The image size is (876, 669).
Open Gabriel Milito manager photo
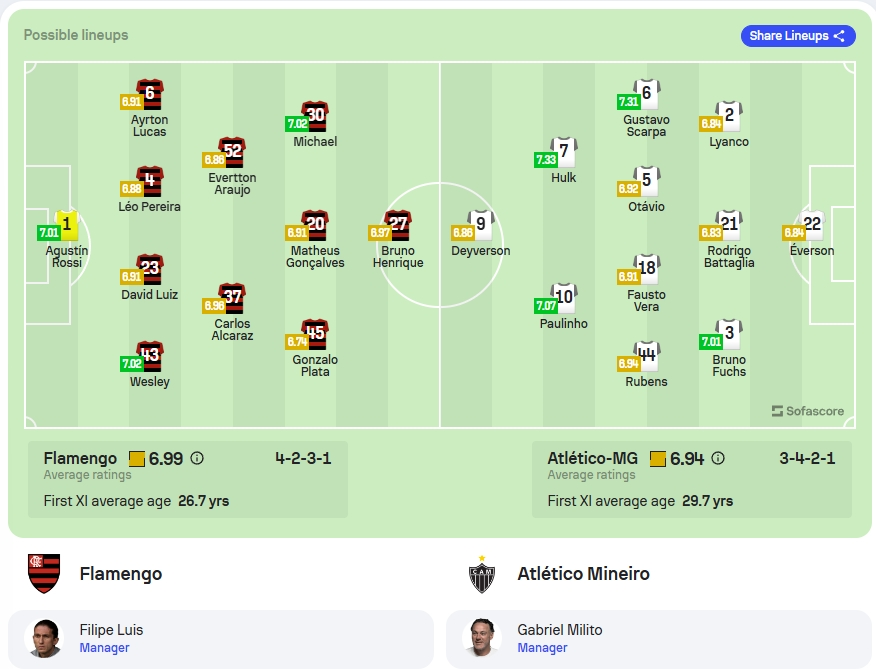[482, 638]
